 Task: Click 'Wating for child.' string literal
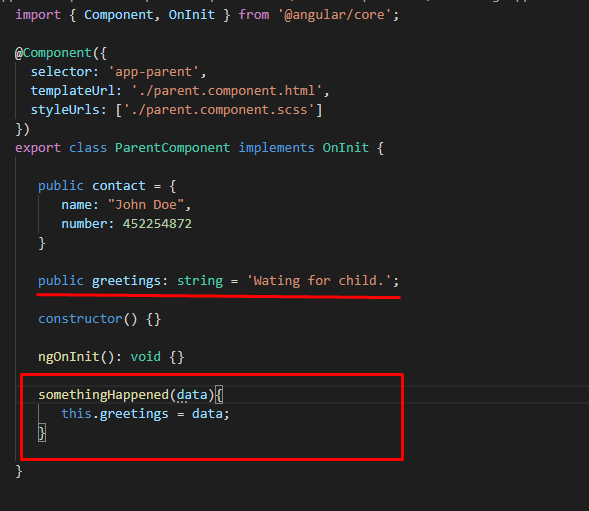(319, 281)
